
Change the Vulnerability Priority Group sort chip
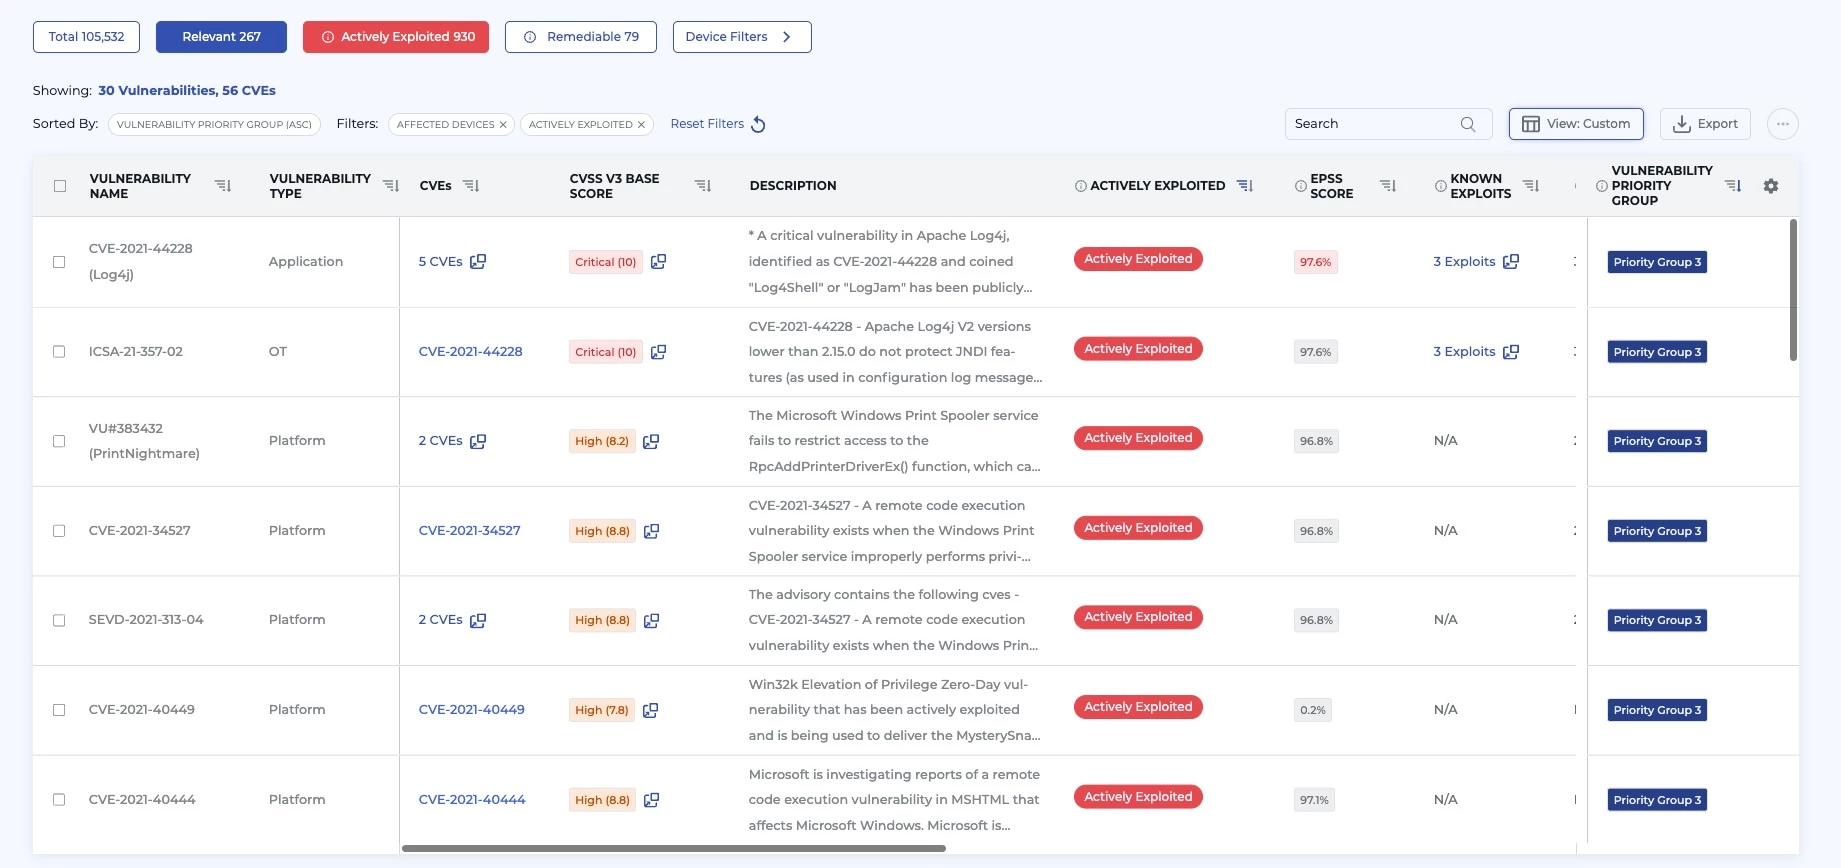coord(214,124)
